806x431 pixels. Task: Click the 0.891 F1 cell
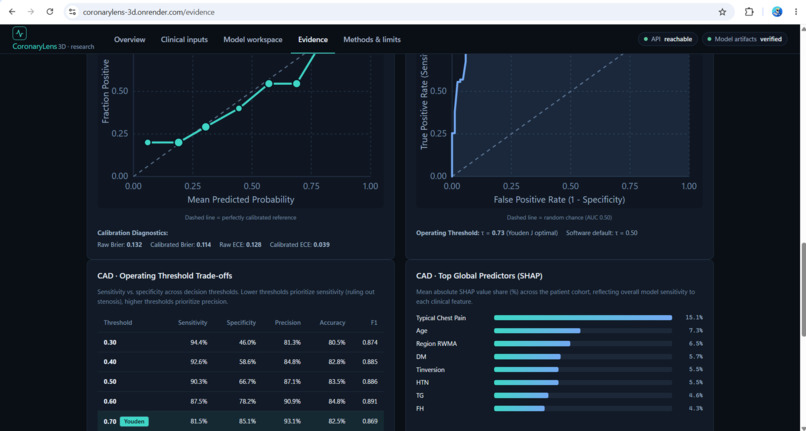(370, 401)
